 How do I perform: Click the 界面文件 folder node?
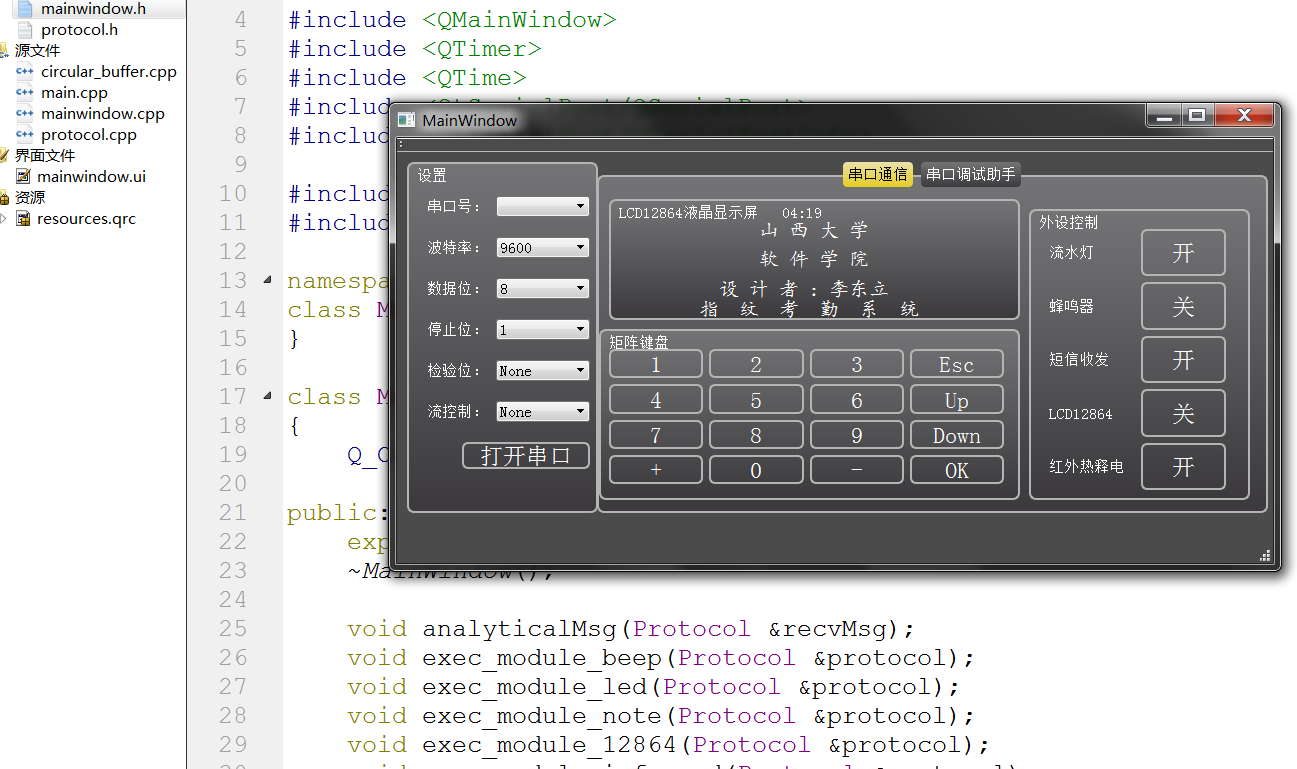(44, 156)
